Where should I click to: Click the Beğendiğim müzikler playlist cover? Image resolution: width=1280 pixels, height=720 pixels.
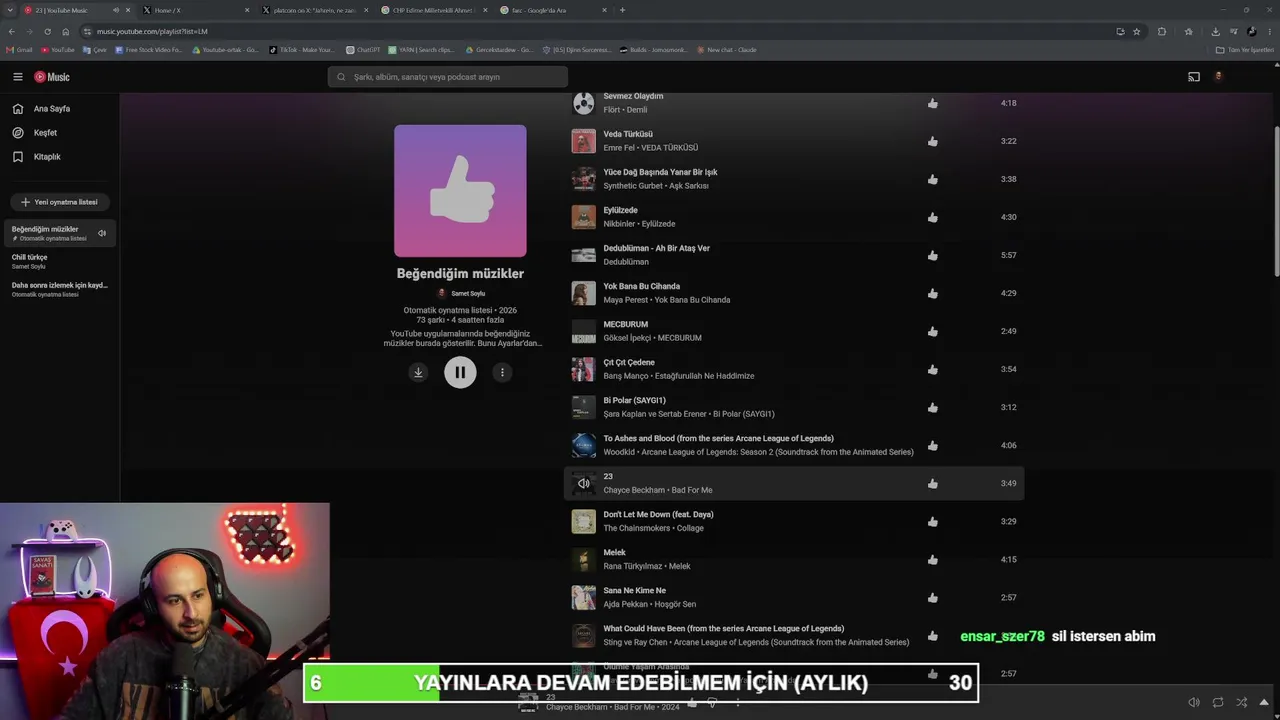click(460, 191)
